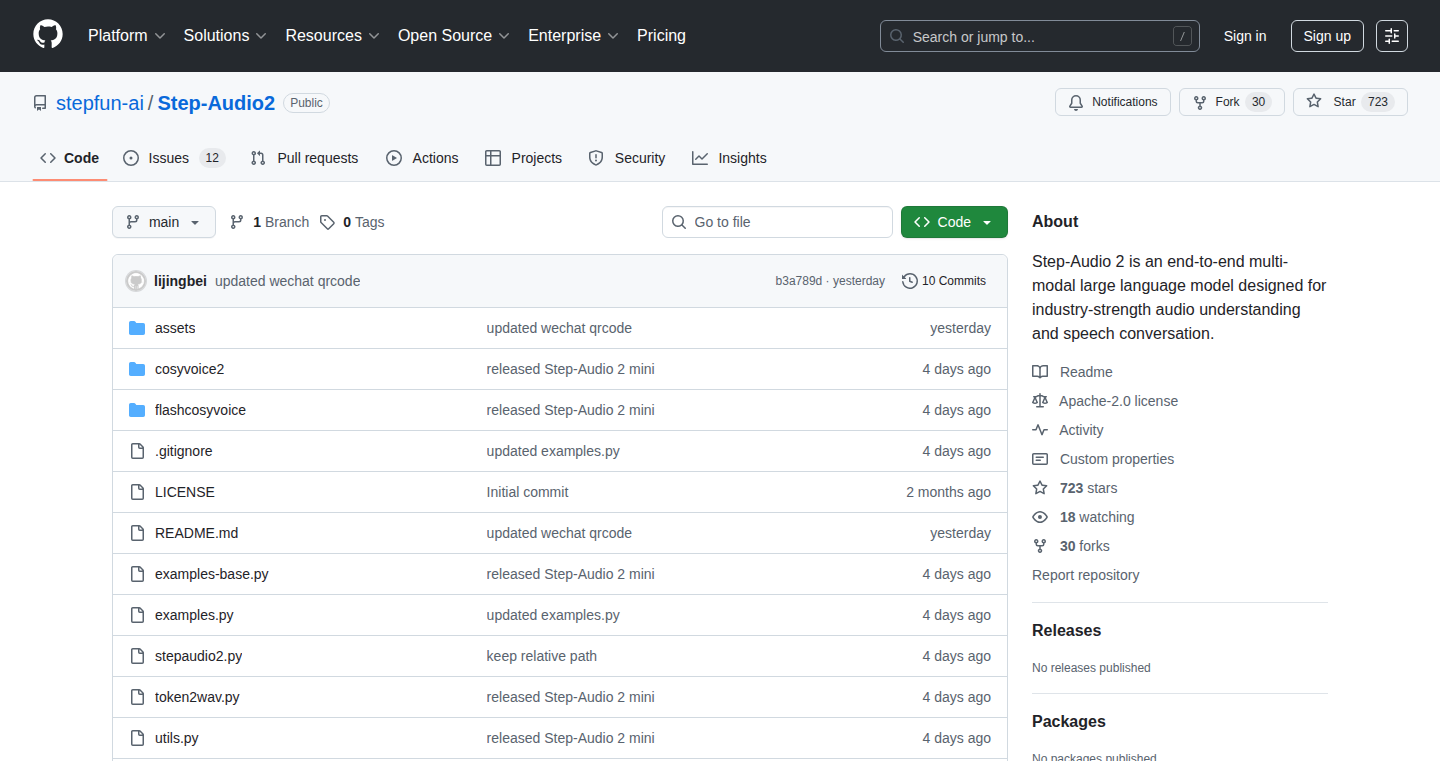Click the Report repository link
Screen dimensions: 1440x761
coord(1085,575)
